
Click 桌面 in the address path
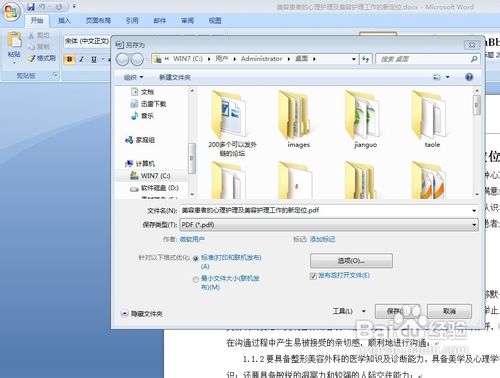pos(302,59)
